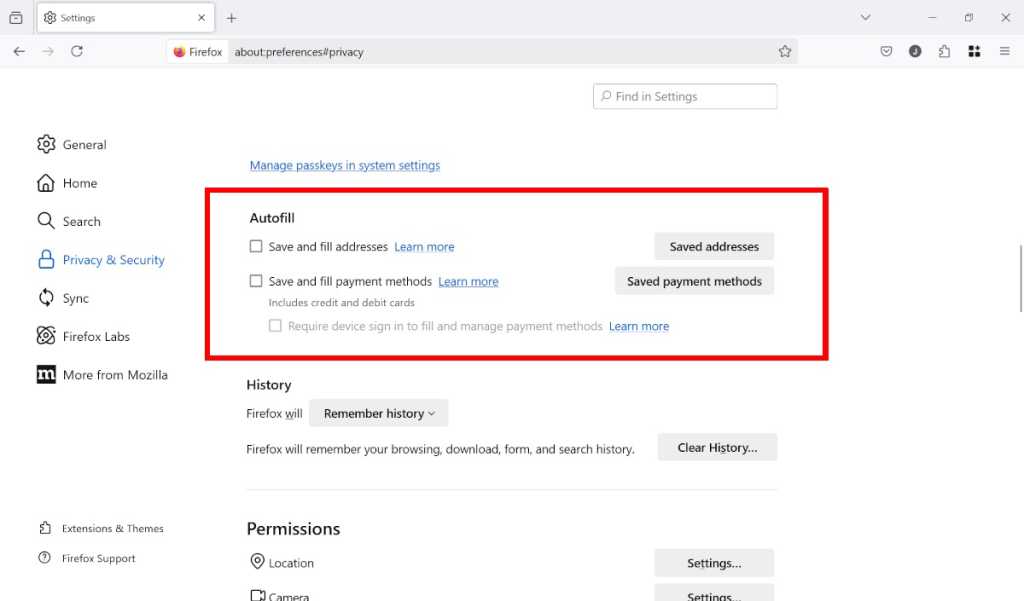
Task: Click the More from Mozilla icon
Action: point(46,374)
